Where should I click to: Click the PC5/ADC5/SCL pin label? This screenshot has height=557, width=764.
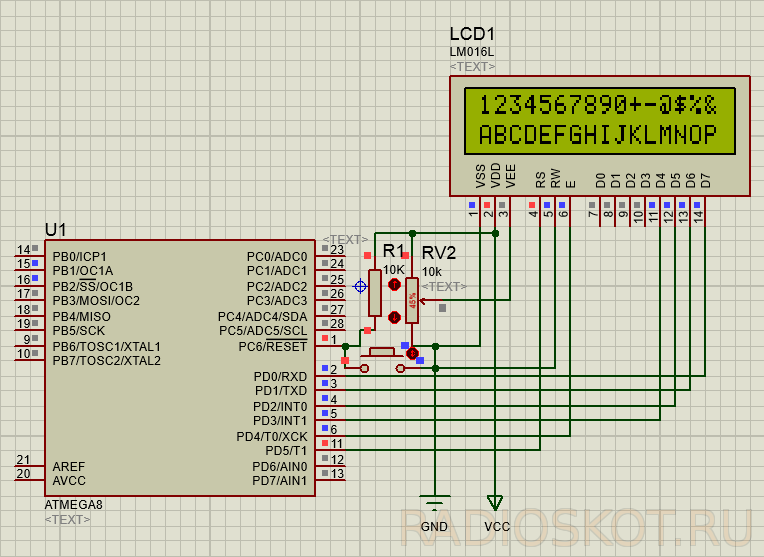[x=263, y=330]
